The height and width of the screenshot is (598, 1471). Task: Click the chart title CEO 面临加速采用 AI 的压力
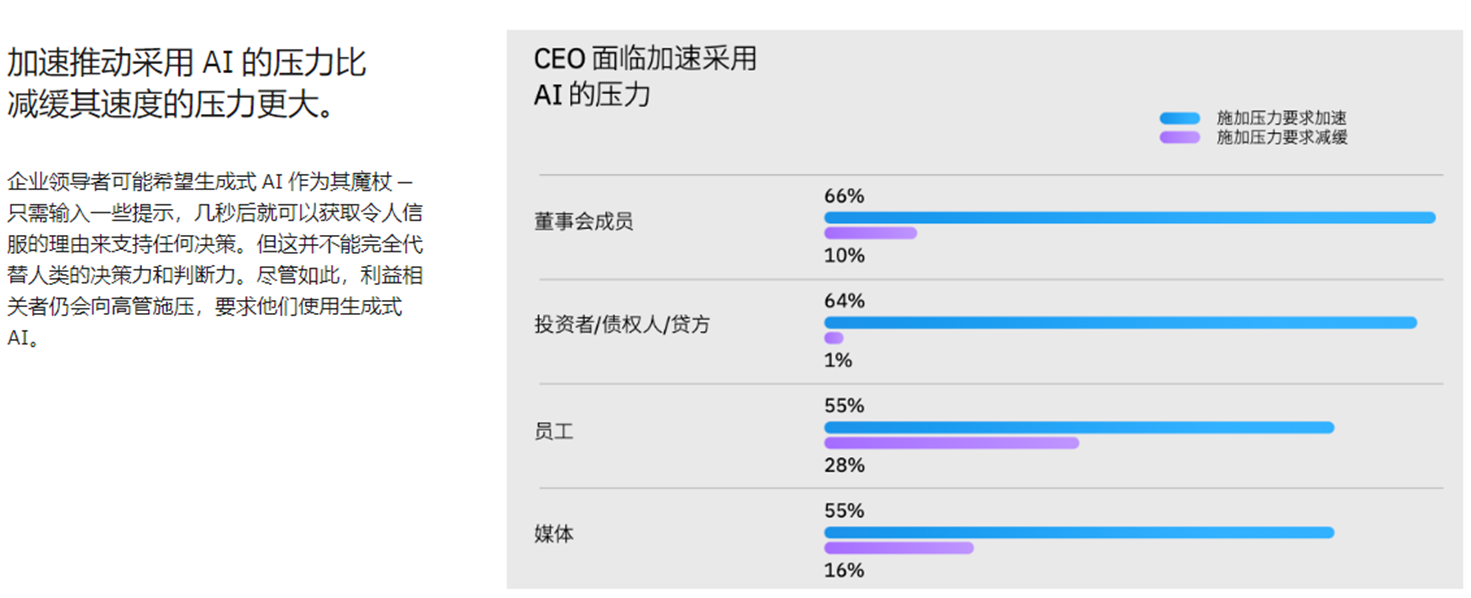[645, 76]
